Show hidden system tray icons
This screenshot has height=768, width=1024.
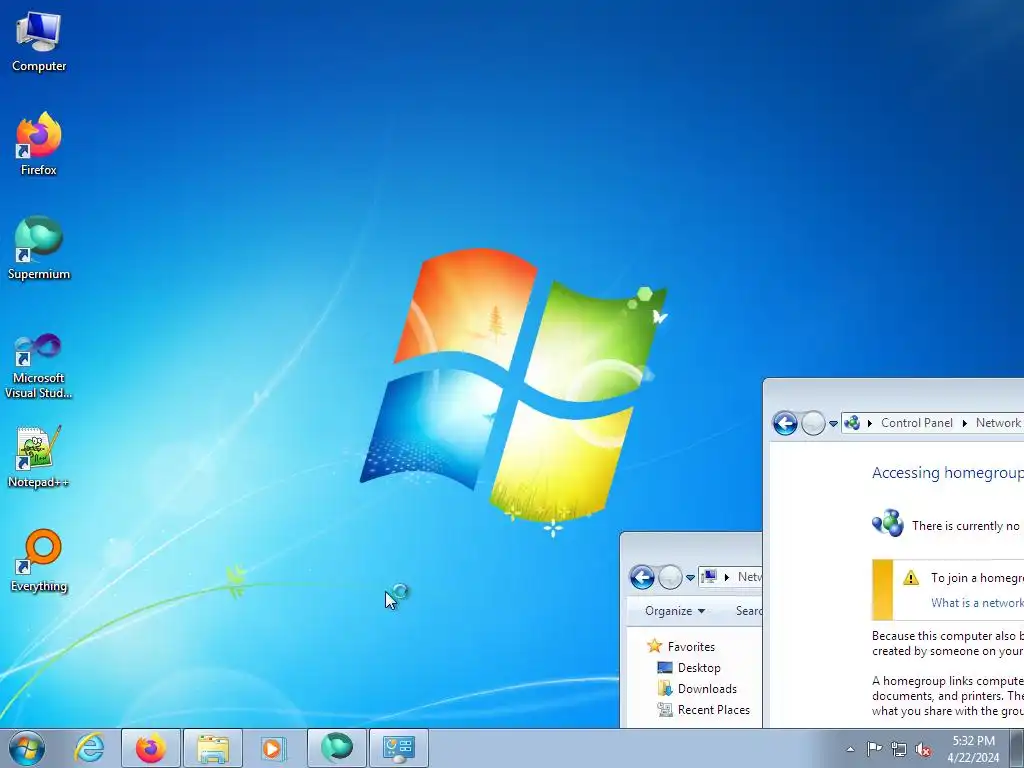coord(850,749)
